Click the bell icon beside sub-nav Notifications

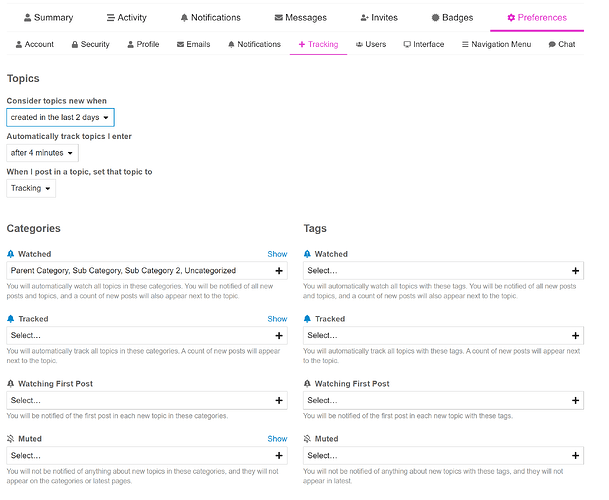tap(231, 45)
